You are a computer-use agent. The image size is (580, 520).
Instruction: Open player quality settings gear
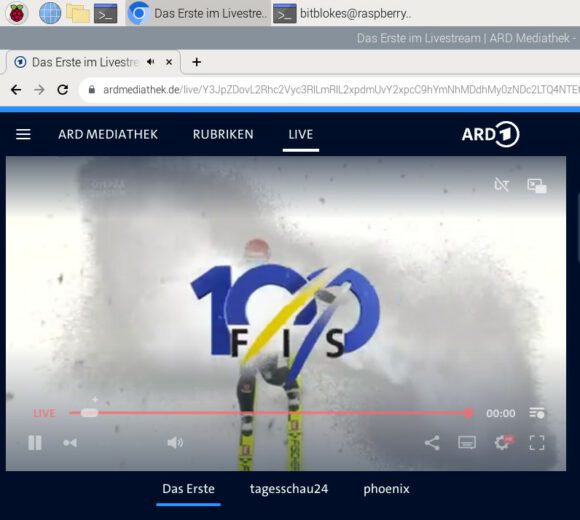[x=502, y=442]
